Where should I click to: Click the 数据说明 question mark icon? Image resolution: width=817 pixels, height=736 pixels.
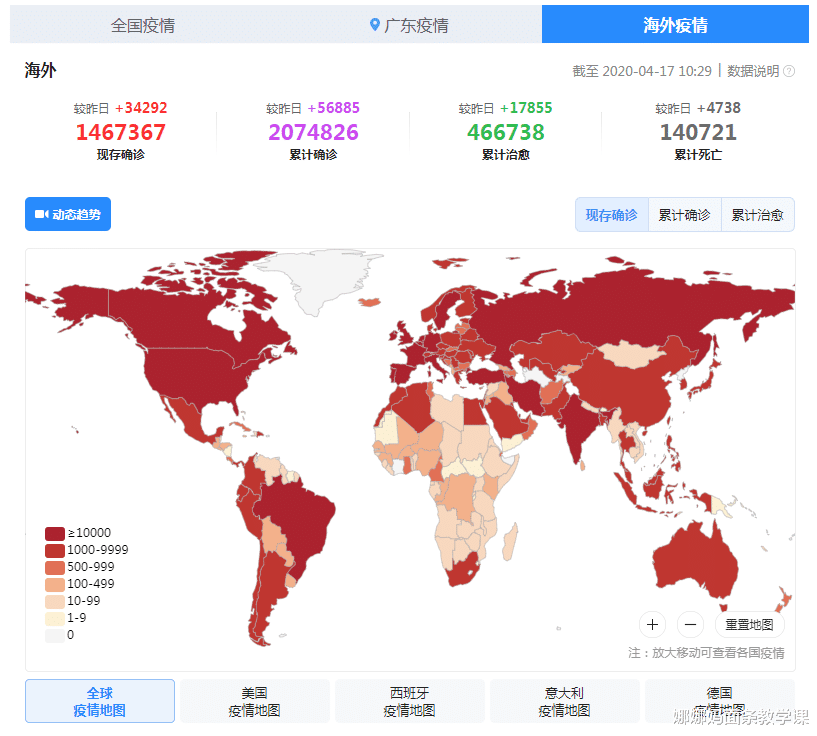pos(789,71)
